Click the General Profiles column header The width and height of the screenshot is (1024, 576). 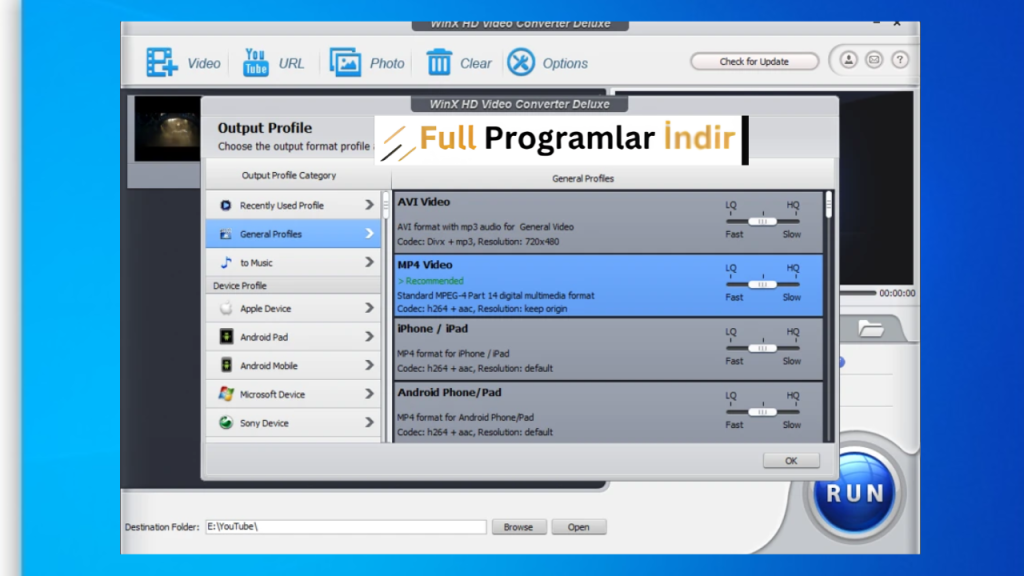tap(583, 178)
